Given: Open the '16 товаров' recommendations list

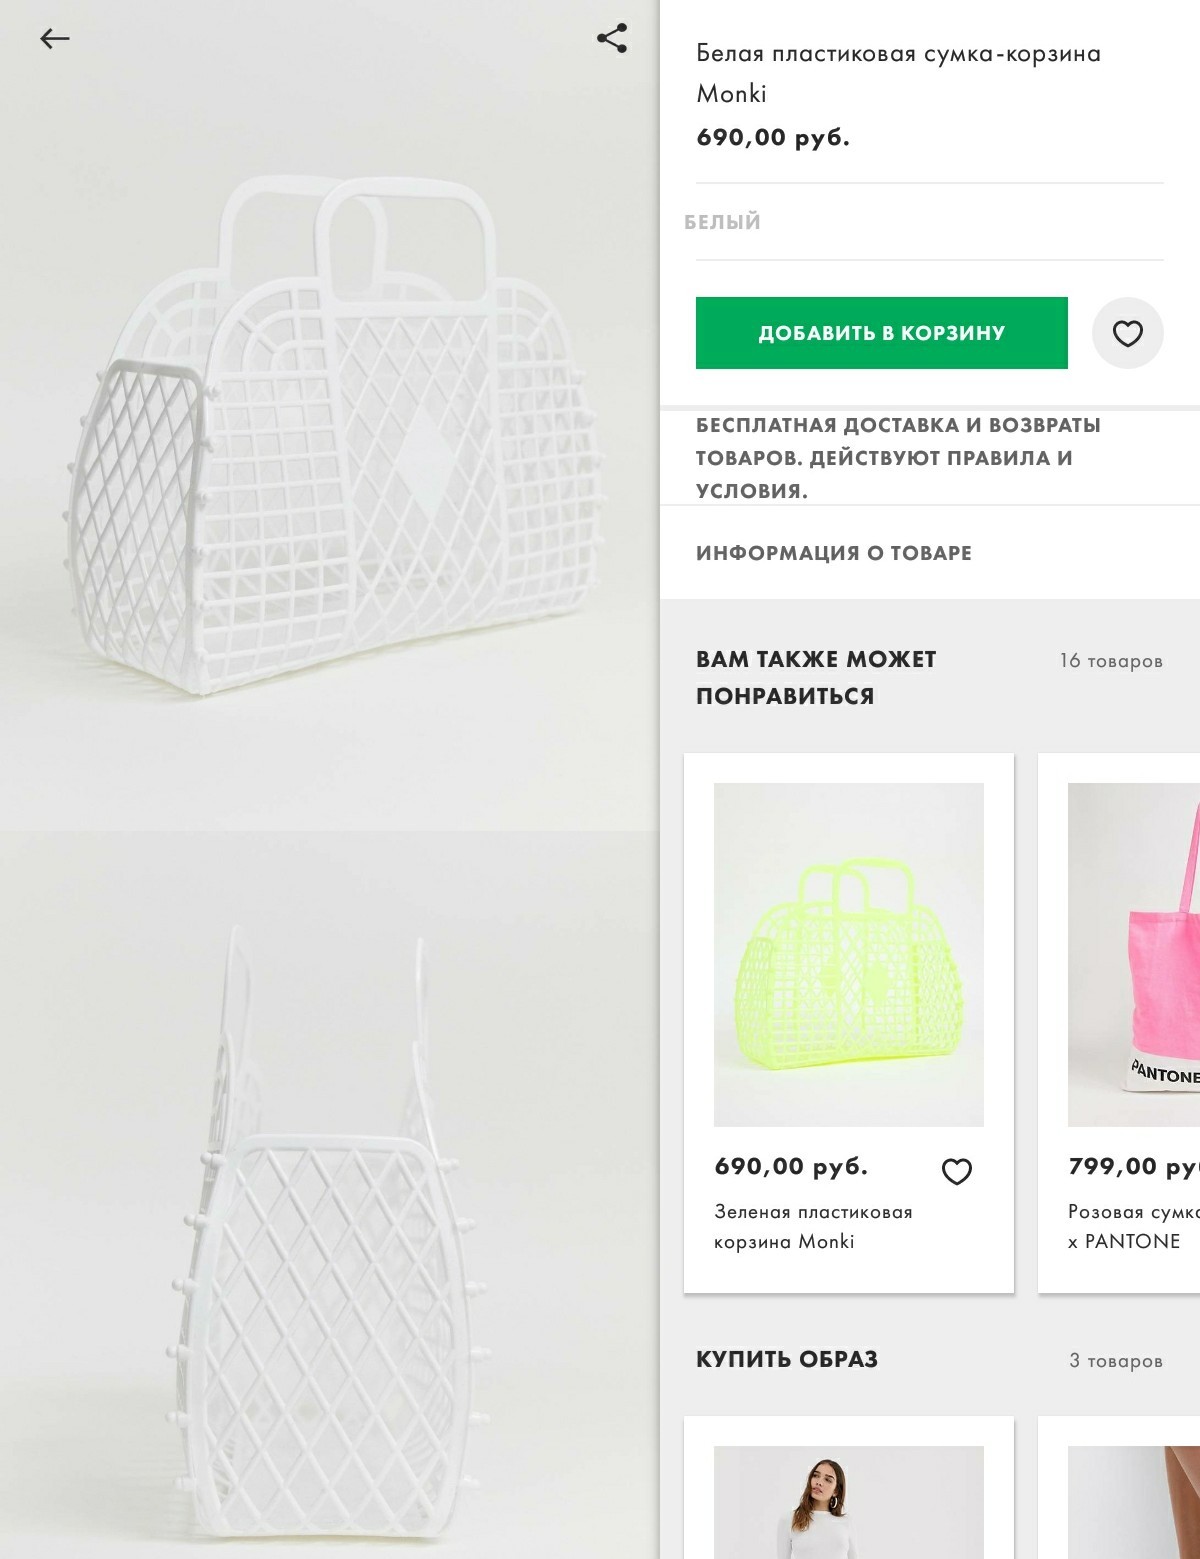Looking at the screenshot, I should tap(1111, 661).
